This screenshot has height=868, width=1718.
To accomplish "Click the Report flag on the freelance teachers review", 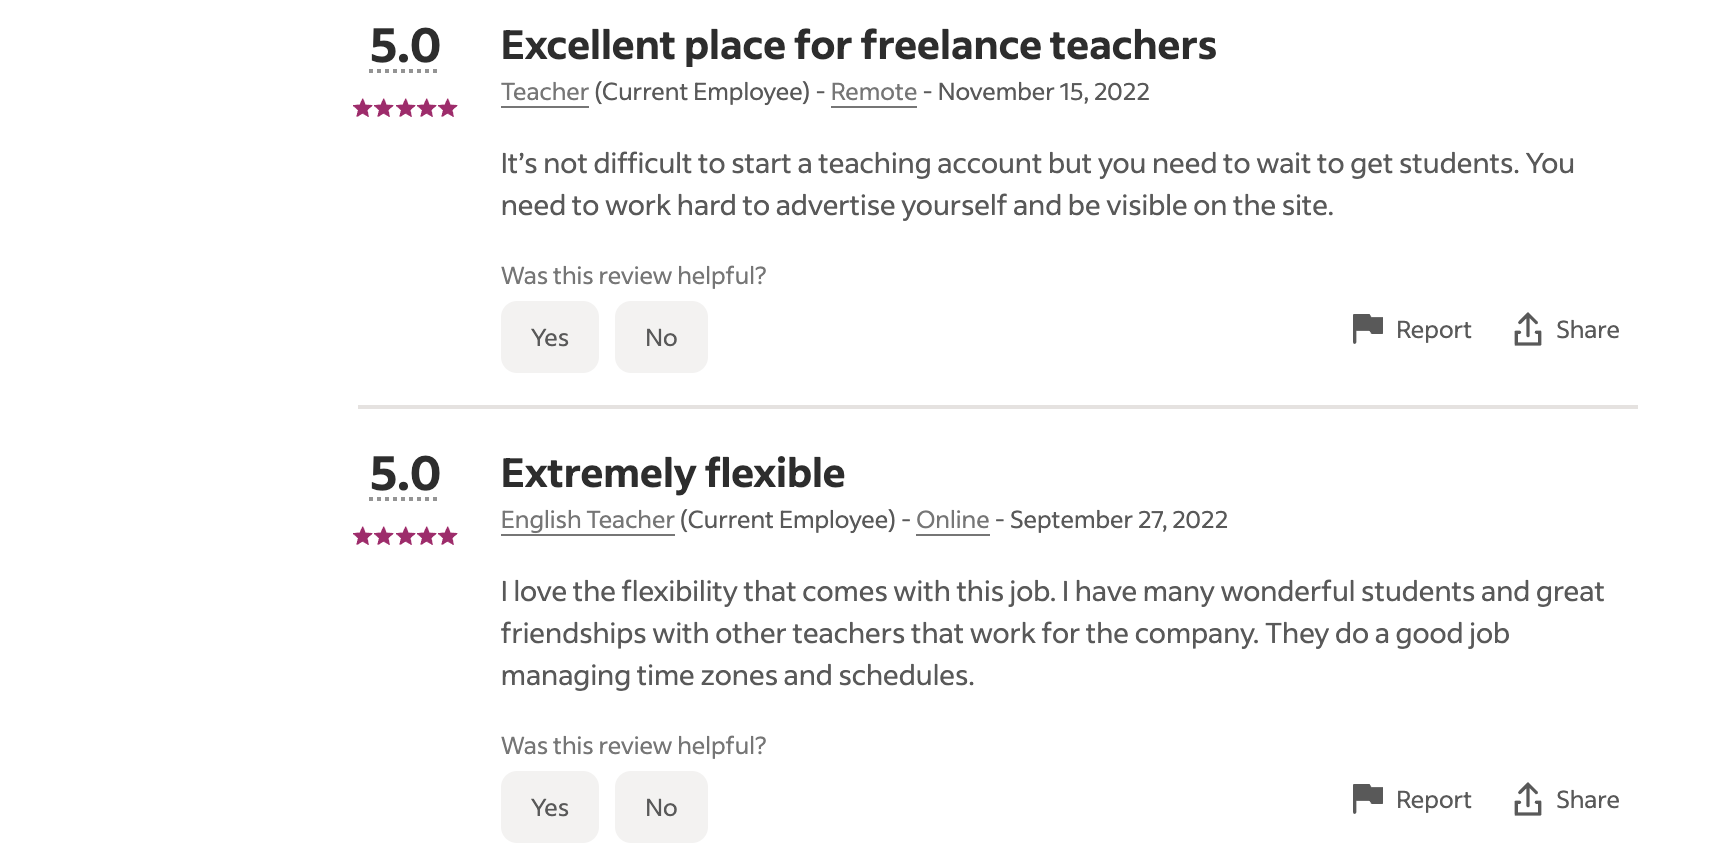I will tap(1367, 329).
